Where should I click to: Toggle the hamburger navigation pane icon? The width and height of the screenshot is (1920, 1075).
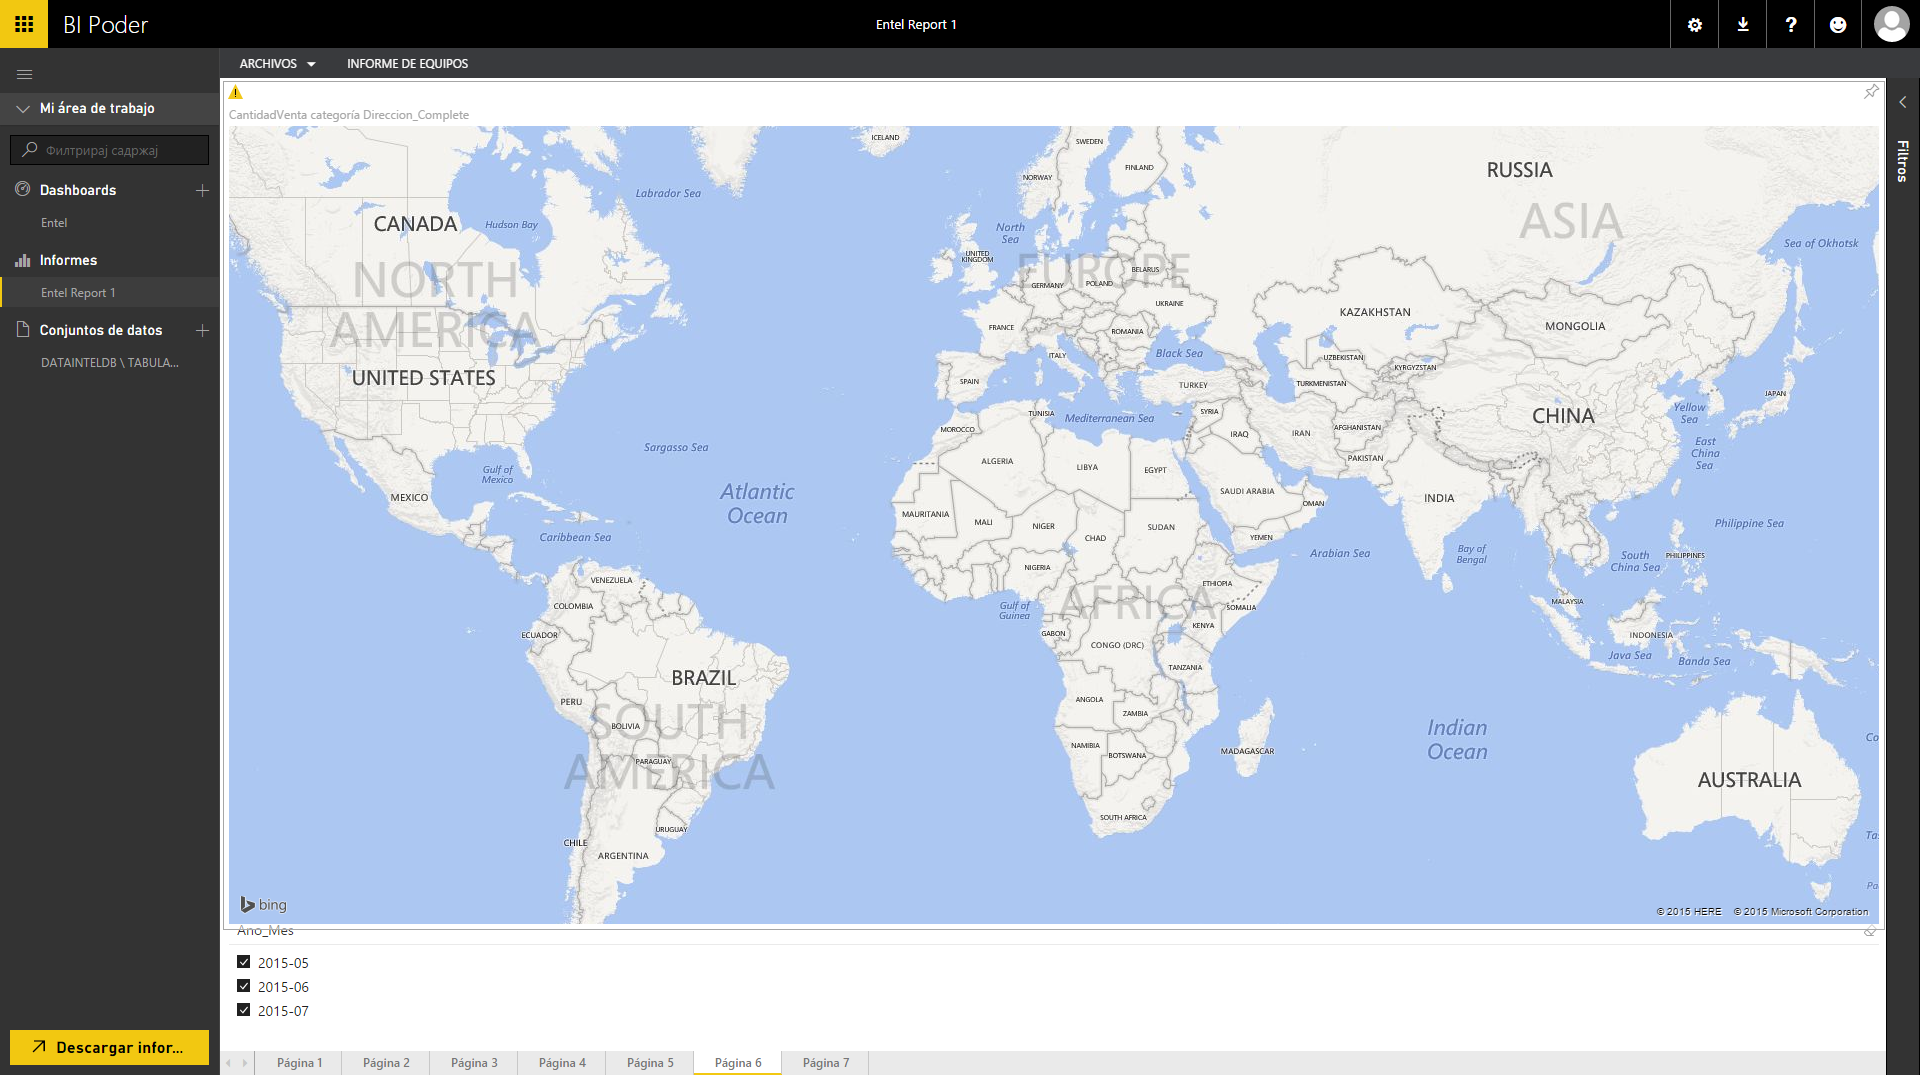point(25,74)
